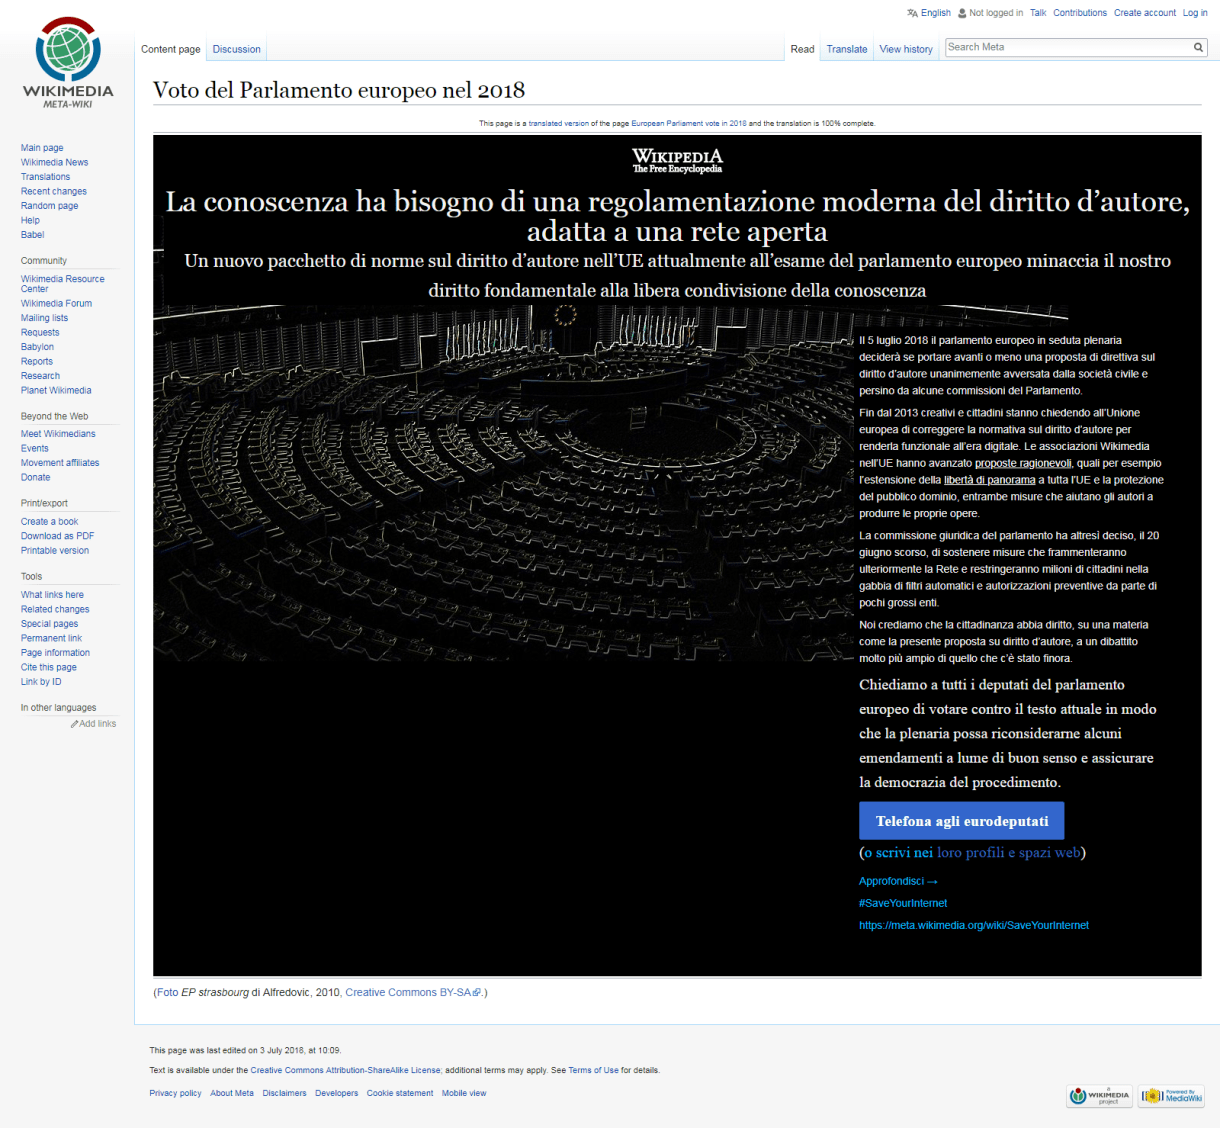
Task: Open the Content page tab
Action: 171,49
